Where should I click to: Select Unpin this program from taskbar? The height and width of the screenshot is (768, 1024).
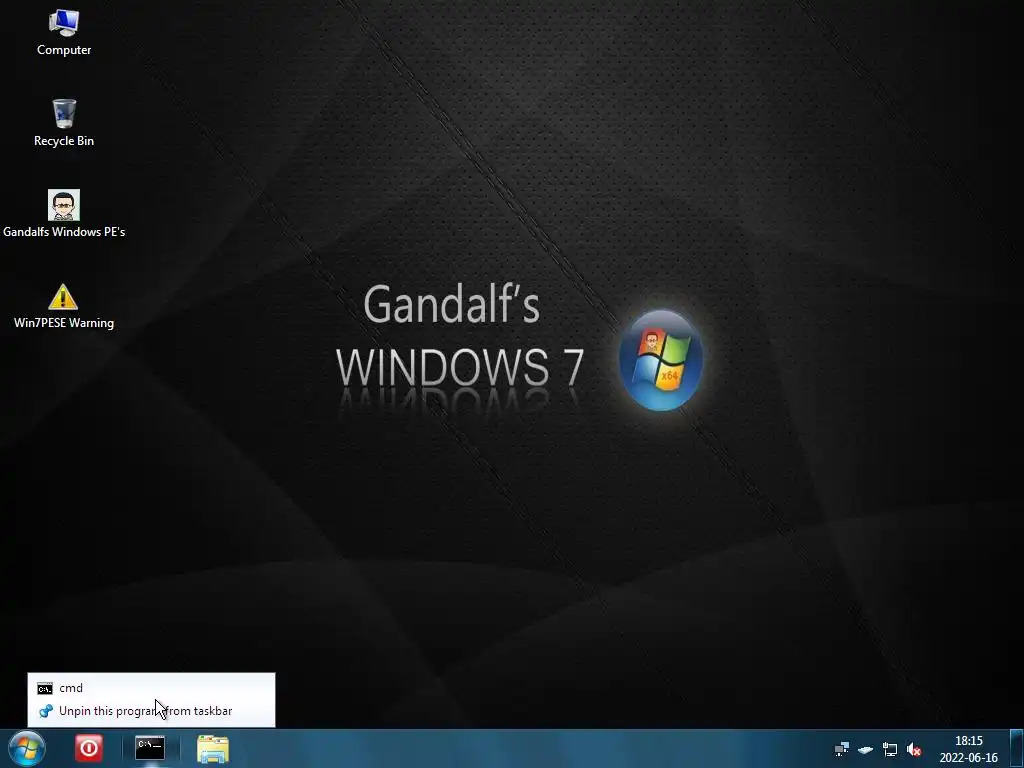pos(152,711)
